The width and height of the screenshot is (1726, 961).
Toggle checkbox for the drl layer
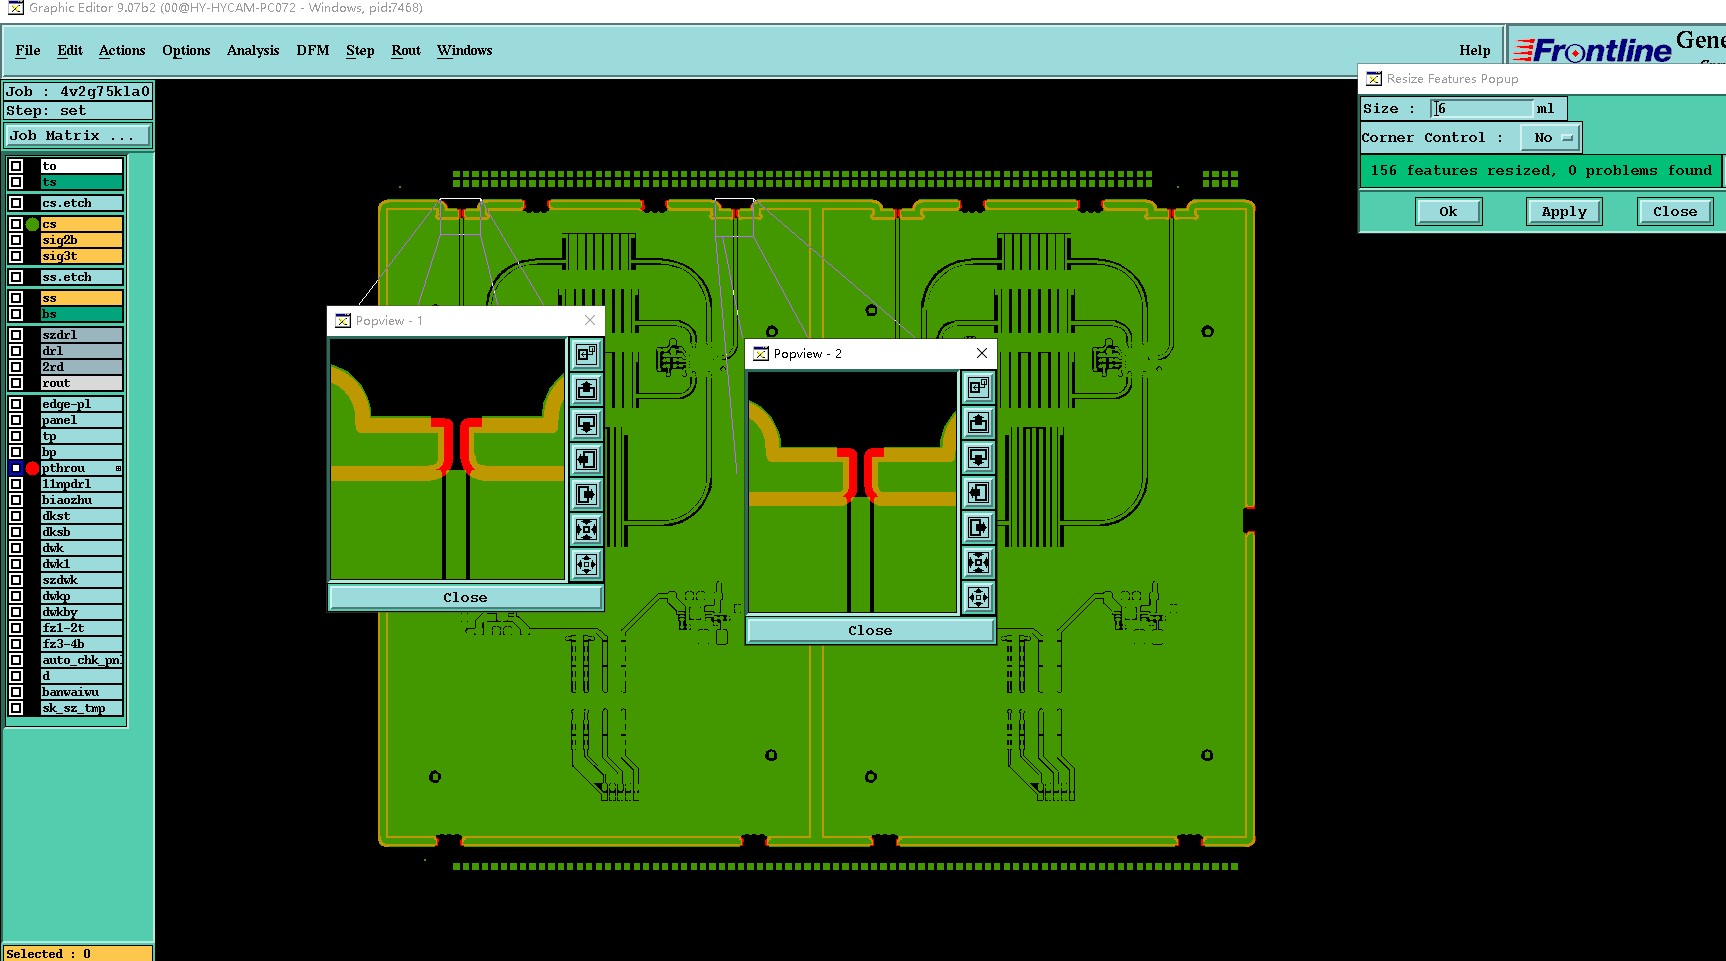(x=16, y=351)
